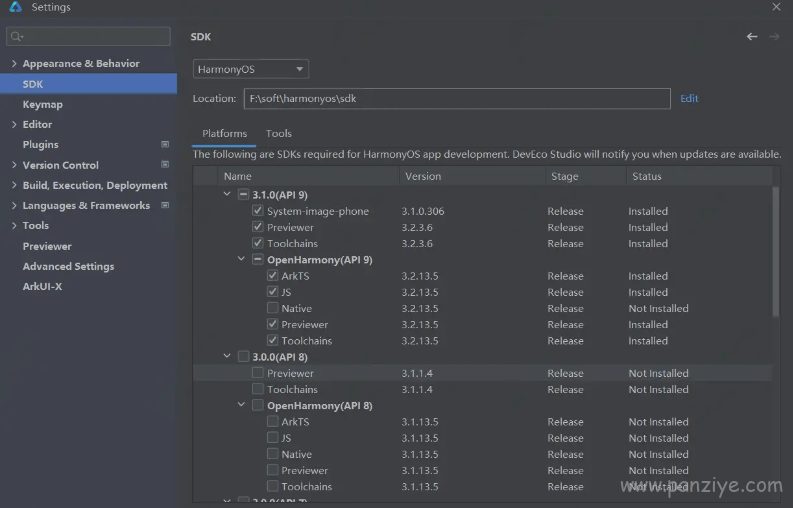Image resolution: width=793 pixels, height=508 pixels.
Task: Click the Version Control row badge icon
Action: coord(165,164)
